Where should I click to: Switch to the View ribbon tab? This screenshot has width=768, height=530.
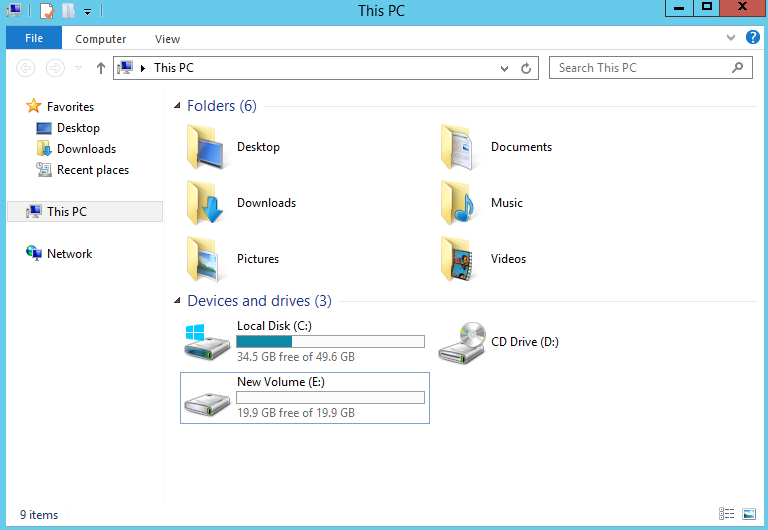[x=167, y=39]
